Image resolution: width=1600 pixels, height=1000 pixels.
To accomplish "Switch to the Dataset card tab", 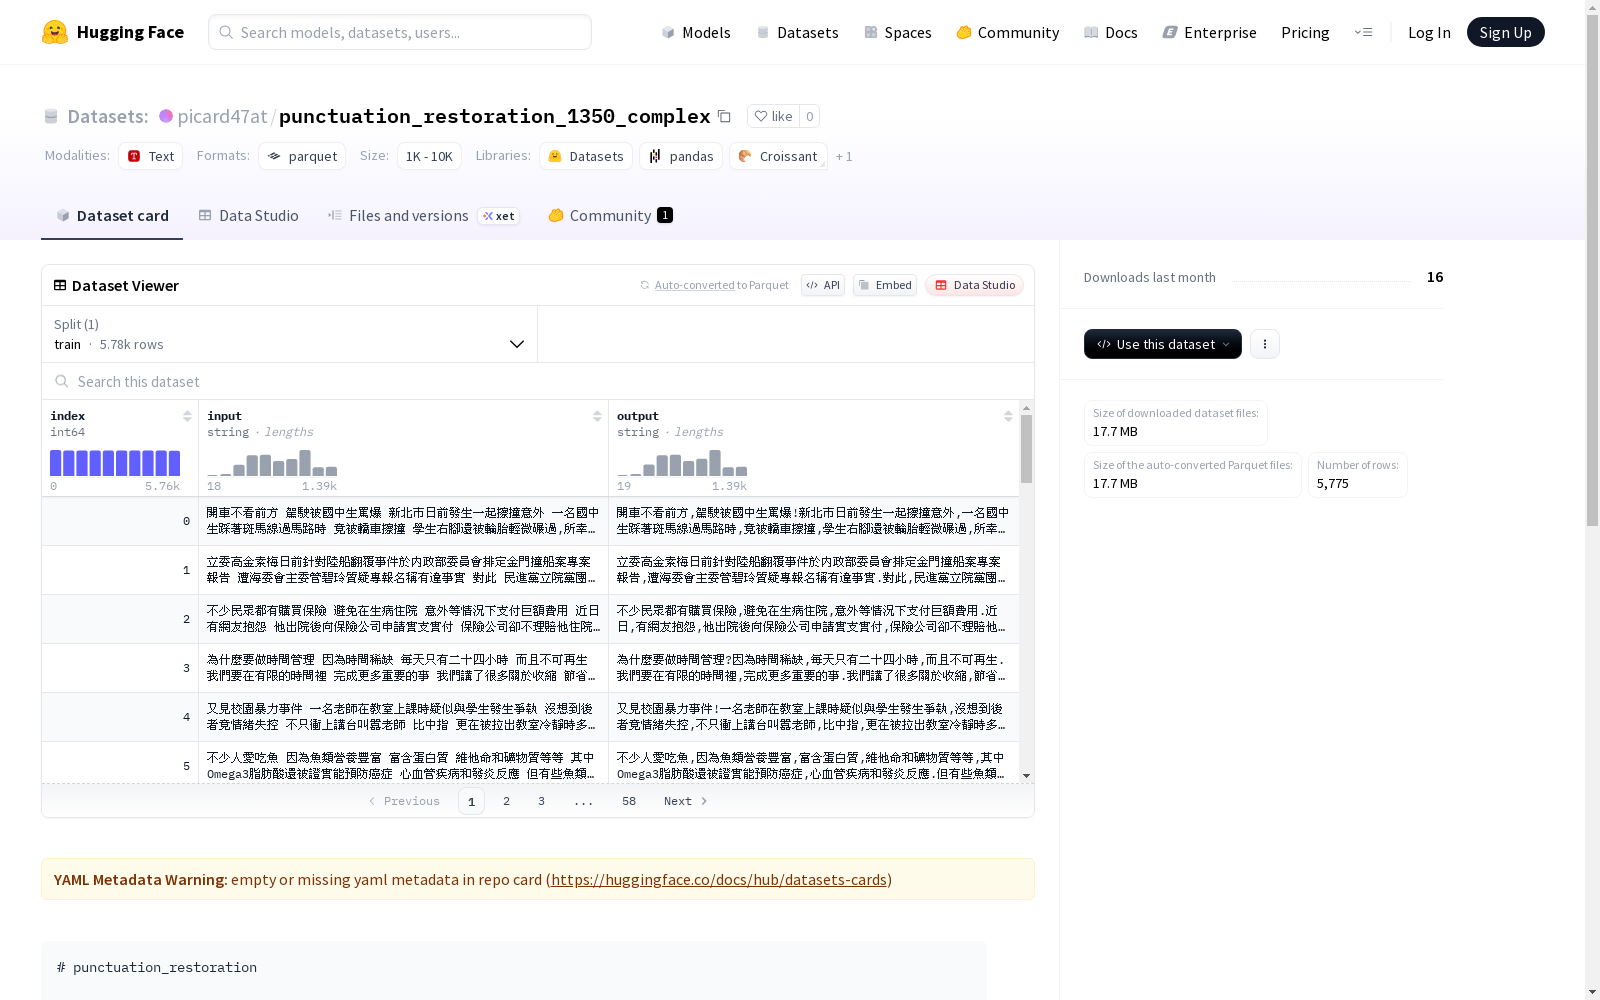I will [x=112, y=216].
